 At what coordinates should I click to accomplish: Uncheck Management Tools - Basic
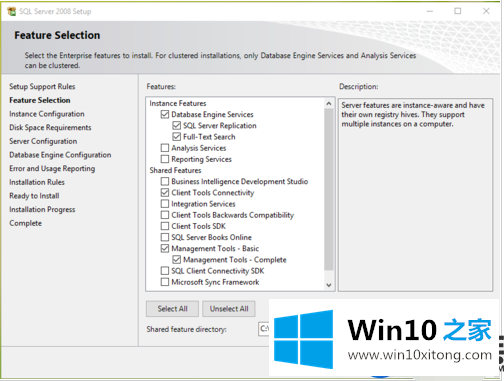pyautogui.click(x=165, y=249)
